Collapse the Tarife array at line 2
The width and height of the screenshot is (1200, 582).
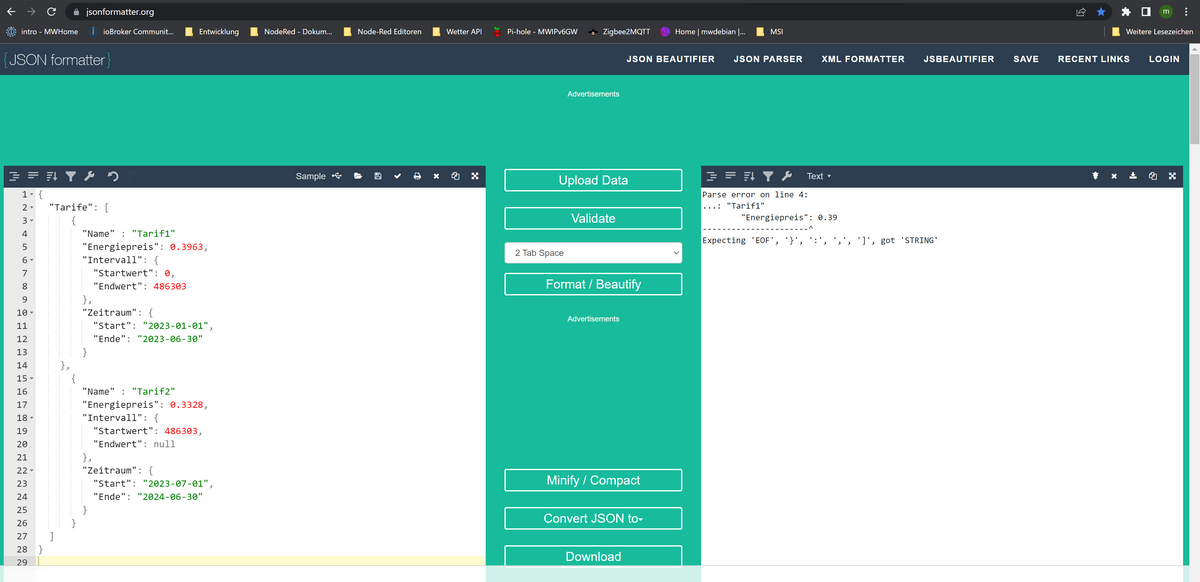pos(32,207)
